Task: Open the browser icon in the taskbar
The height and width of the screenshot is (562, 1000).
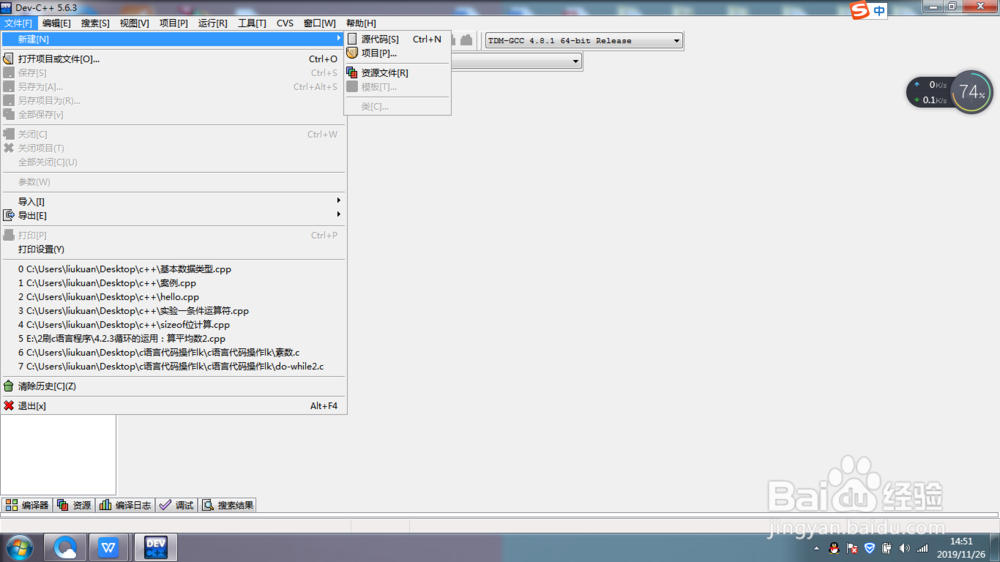Action: coord(65,547)
